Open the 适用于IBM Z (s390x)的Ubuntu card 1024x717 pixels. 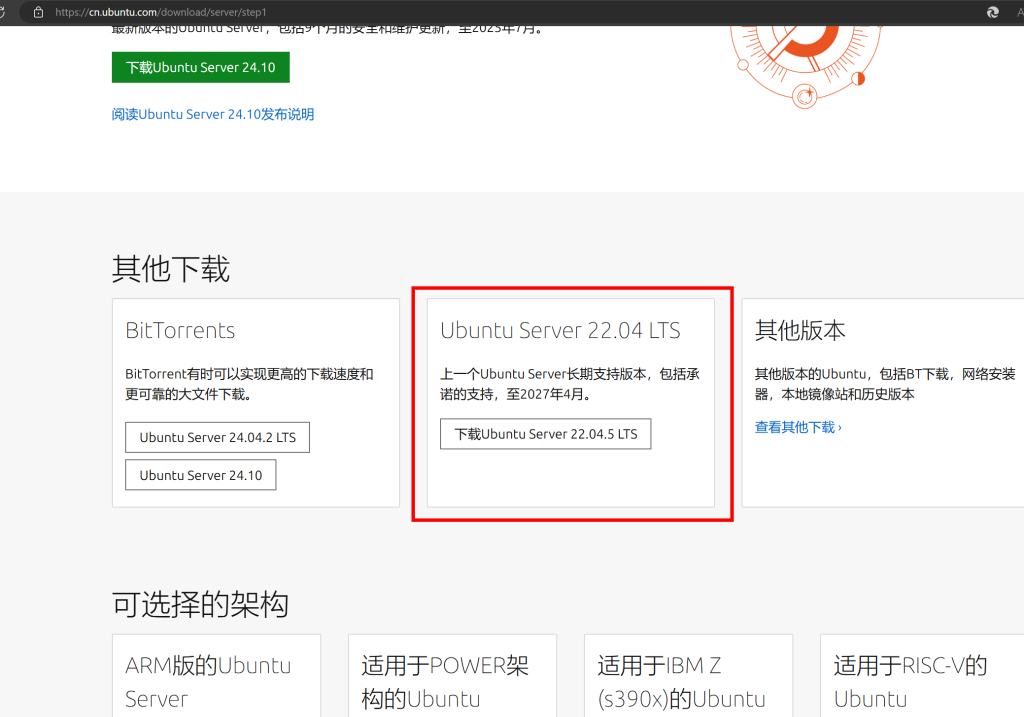pos(688,676)
